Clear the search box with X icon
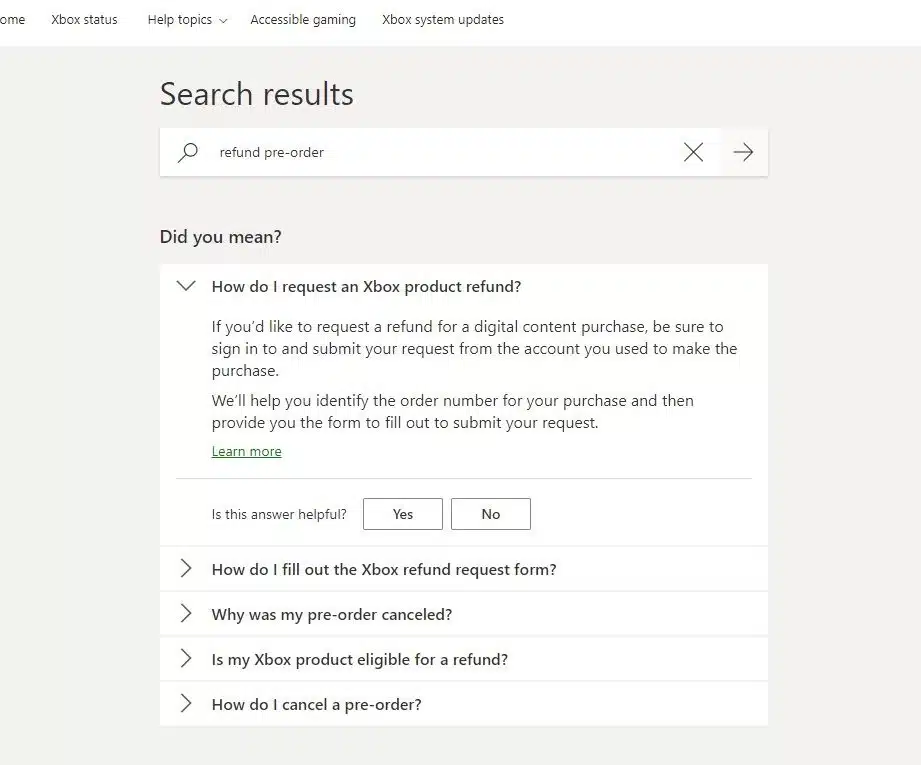 (693, 152)
